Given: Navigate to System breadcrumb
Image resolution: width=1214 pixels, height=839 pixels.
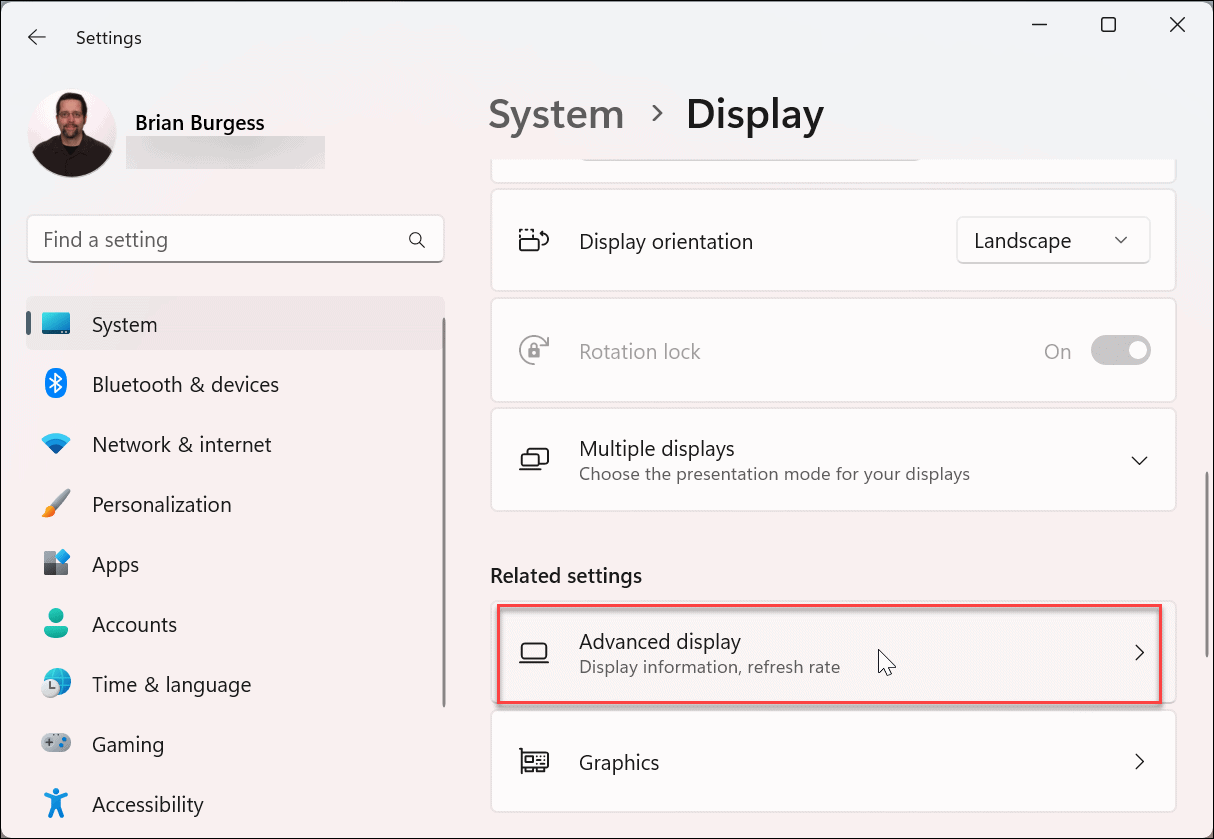Looking at the screenshot, I should click(556, 114).
